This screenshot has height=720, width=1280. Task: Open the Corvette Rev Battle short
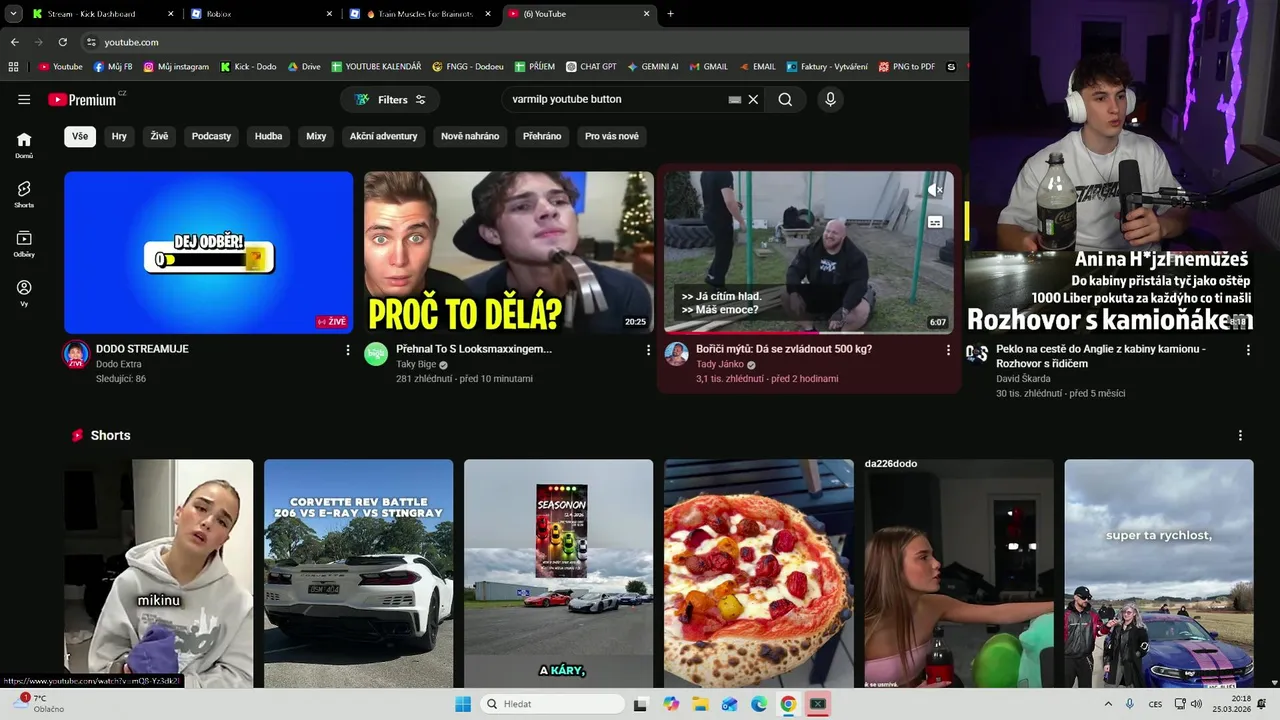point(358,573)
